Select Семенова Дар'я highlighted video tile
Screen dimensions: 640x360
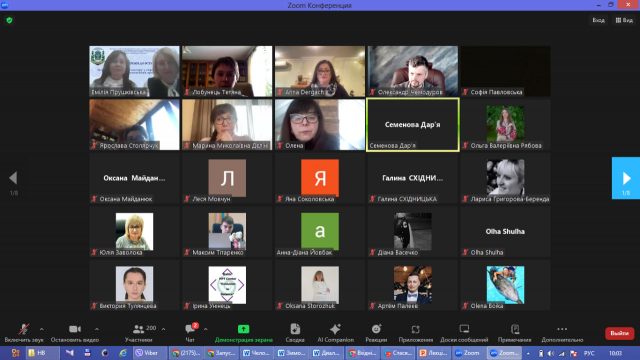click(x=413, y=124)
